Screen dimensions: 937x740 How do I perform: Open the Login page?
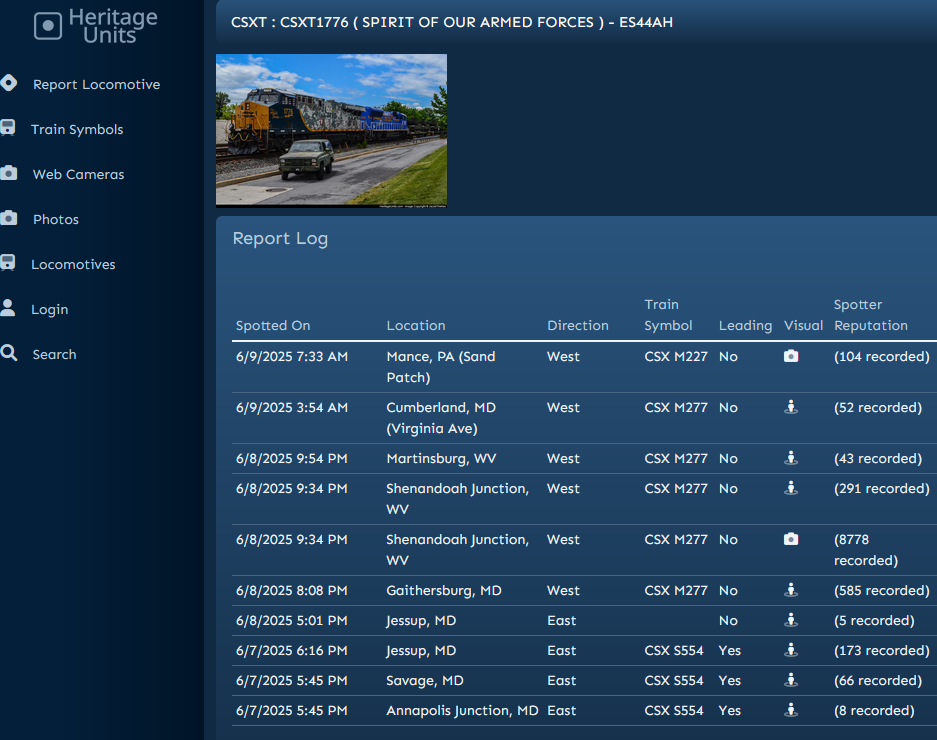click(50, 310)
